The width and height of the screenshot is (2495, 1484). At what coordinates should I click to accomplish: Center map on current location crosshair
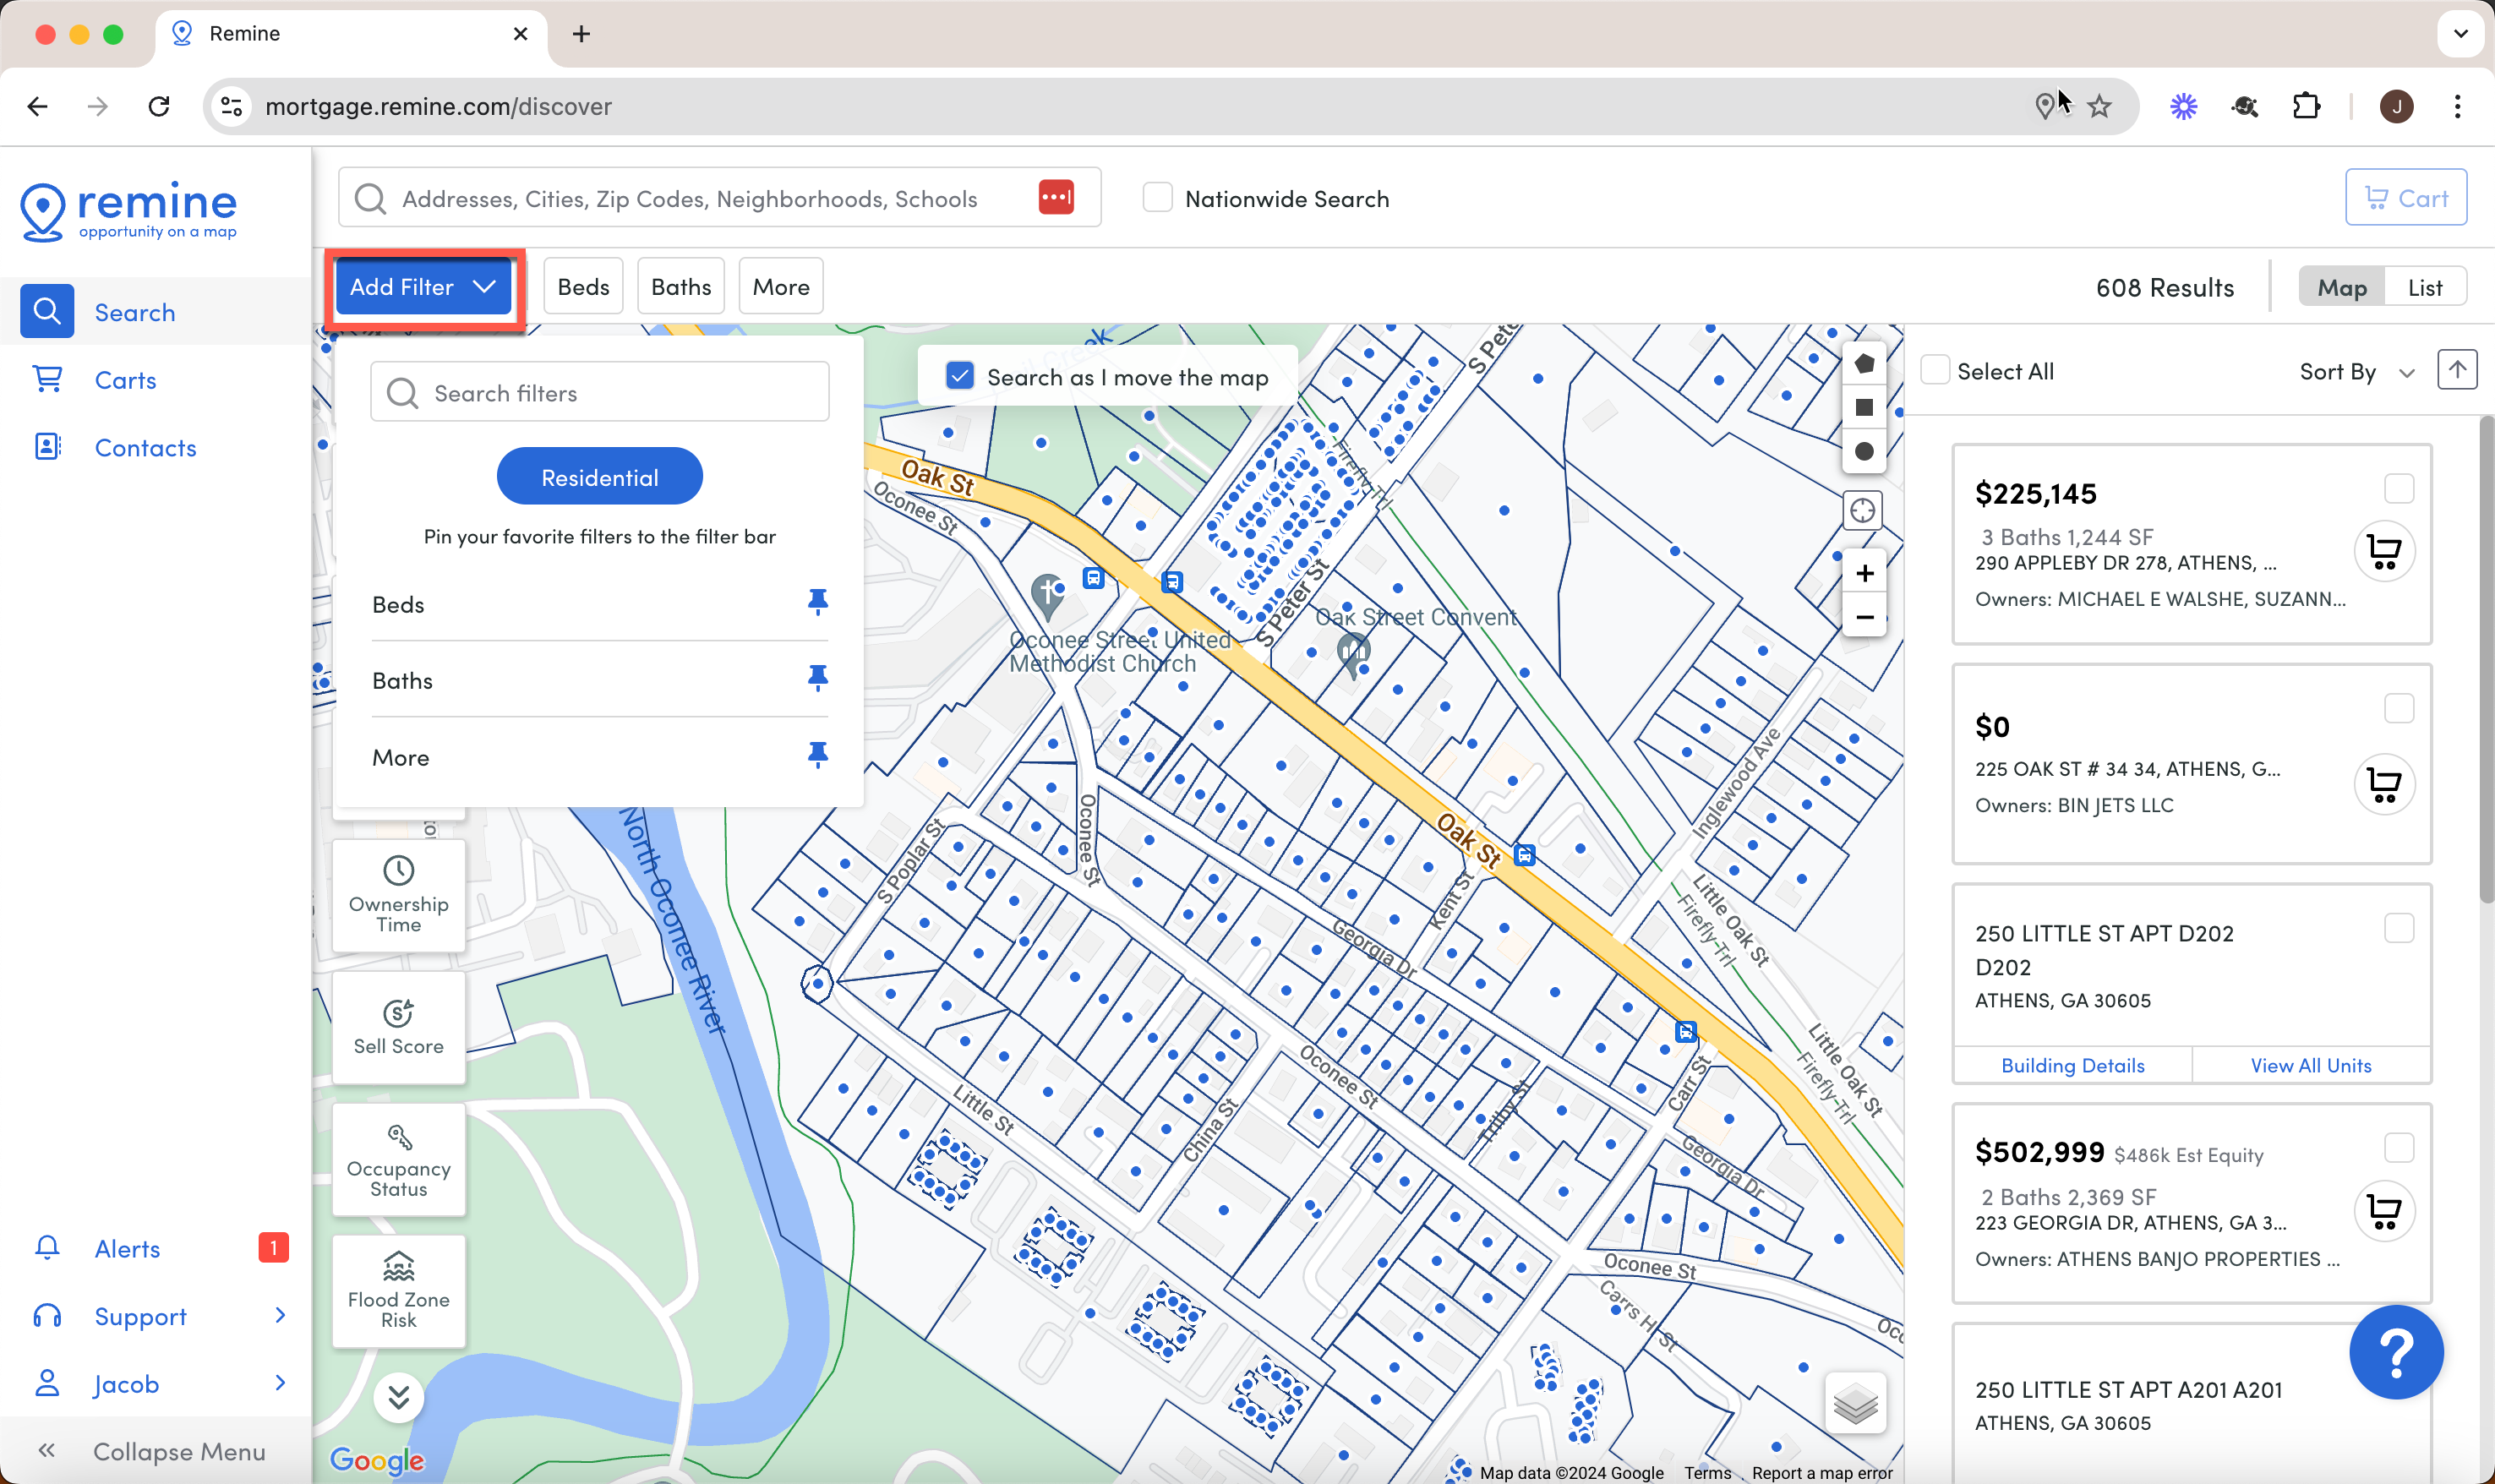(1862, 511)
